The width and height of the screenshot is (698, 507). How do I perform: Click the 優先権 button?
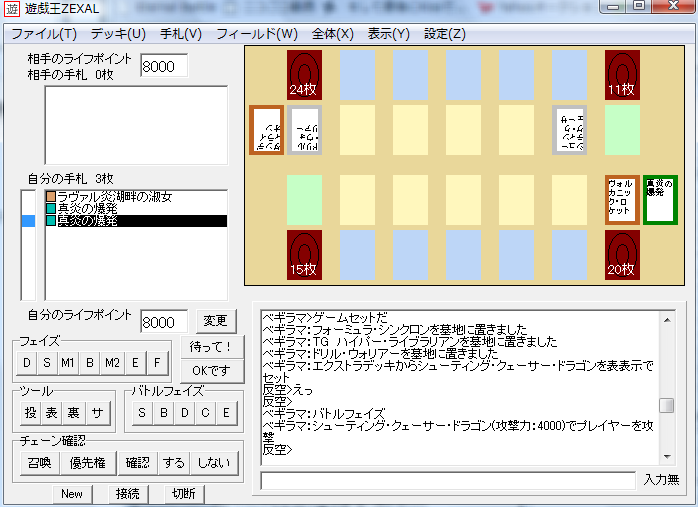88,463
